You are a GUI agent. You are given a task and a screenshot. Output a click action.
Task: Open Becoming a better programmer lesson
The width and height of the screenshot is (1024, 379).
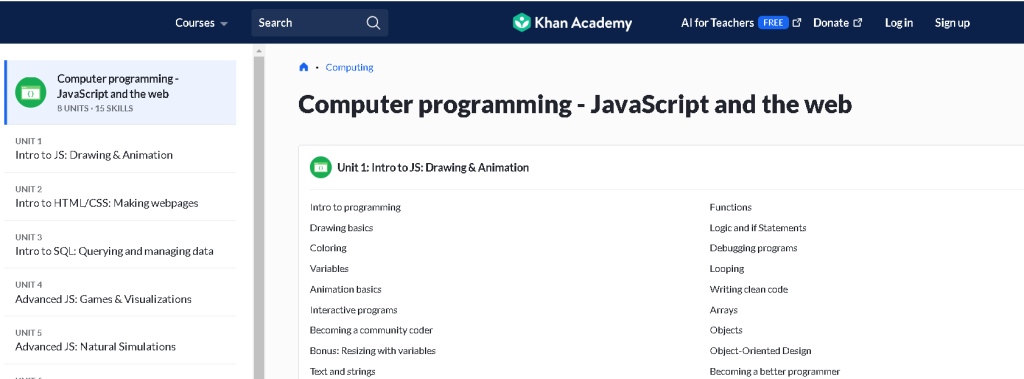point(775,371)
